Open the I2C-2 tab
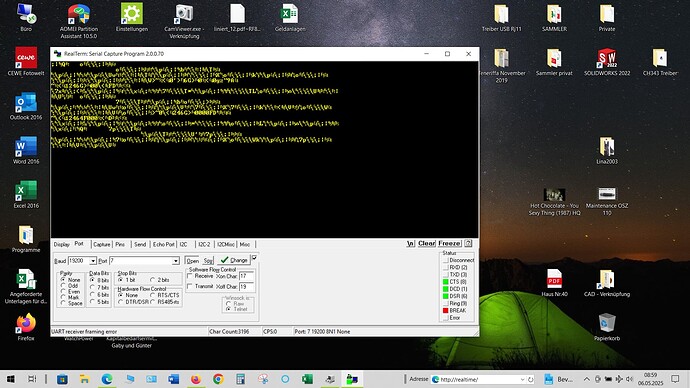The height and width of the screenshot is (388, 690). [x=204, y=244]
